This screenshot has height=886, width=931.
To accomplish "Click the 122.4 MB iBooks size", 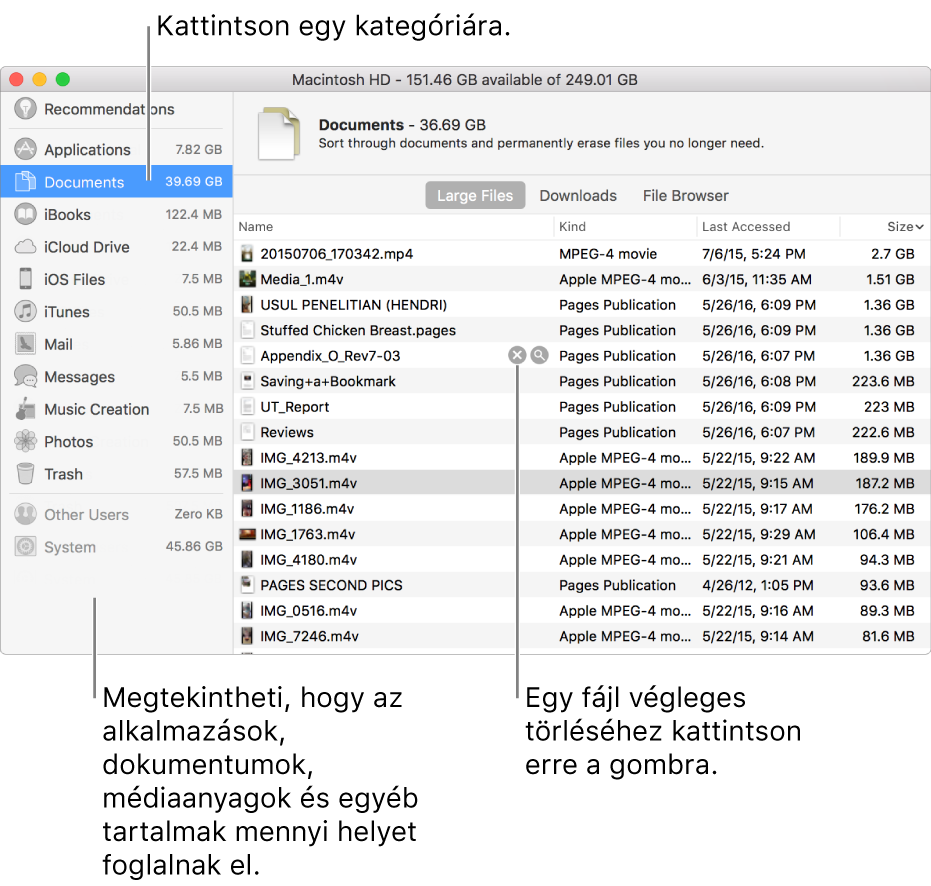I will coord(194,214).
